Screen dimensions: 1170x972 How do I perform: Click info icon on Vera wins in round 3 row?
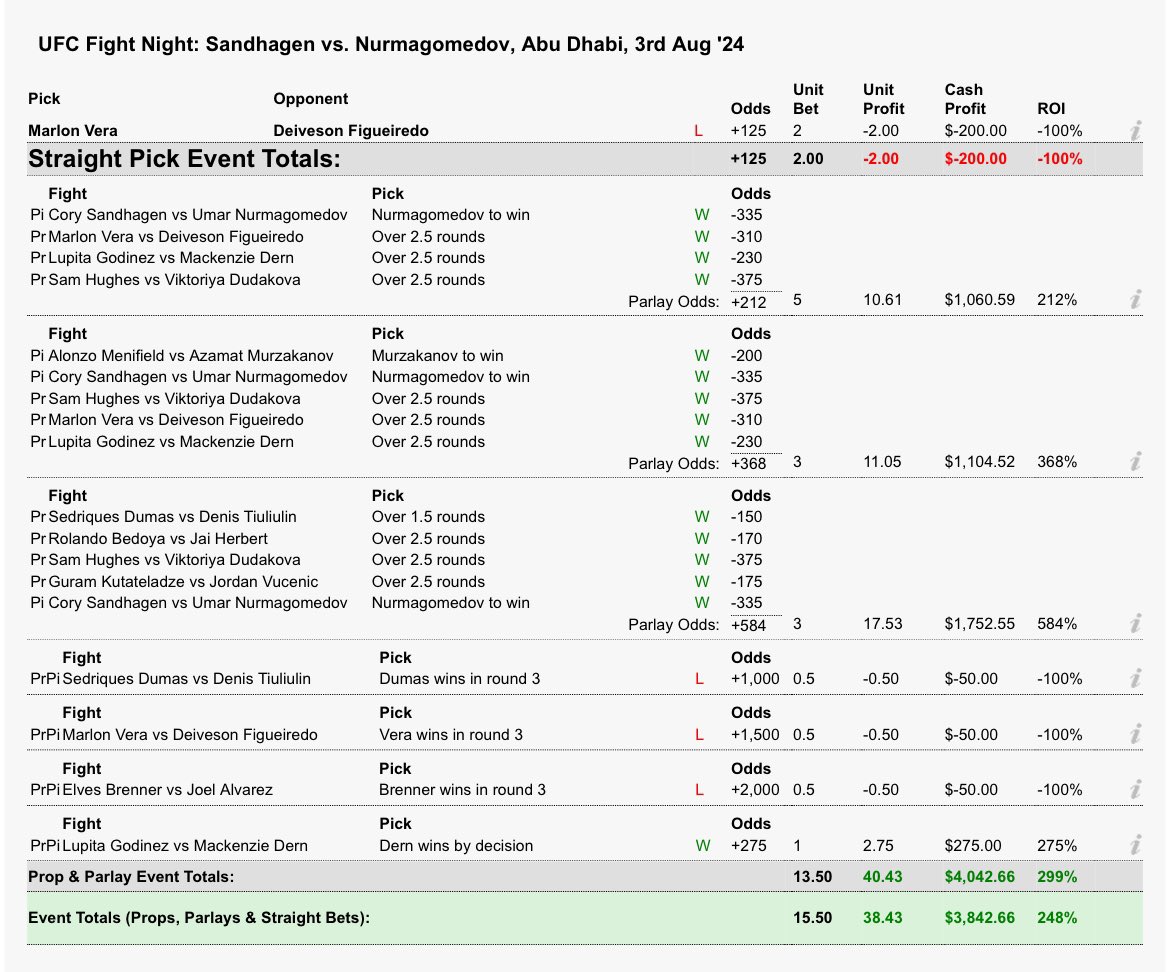[x=1135, y=734]
